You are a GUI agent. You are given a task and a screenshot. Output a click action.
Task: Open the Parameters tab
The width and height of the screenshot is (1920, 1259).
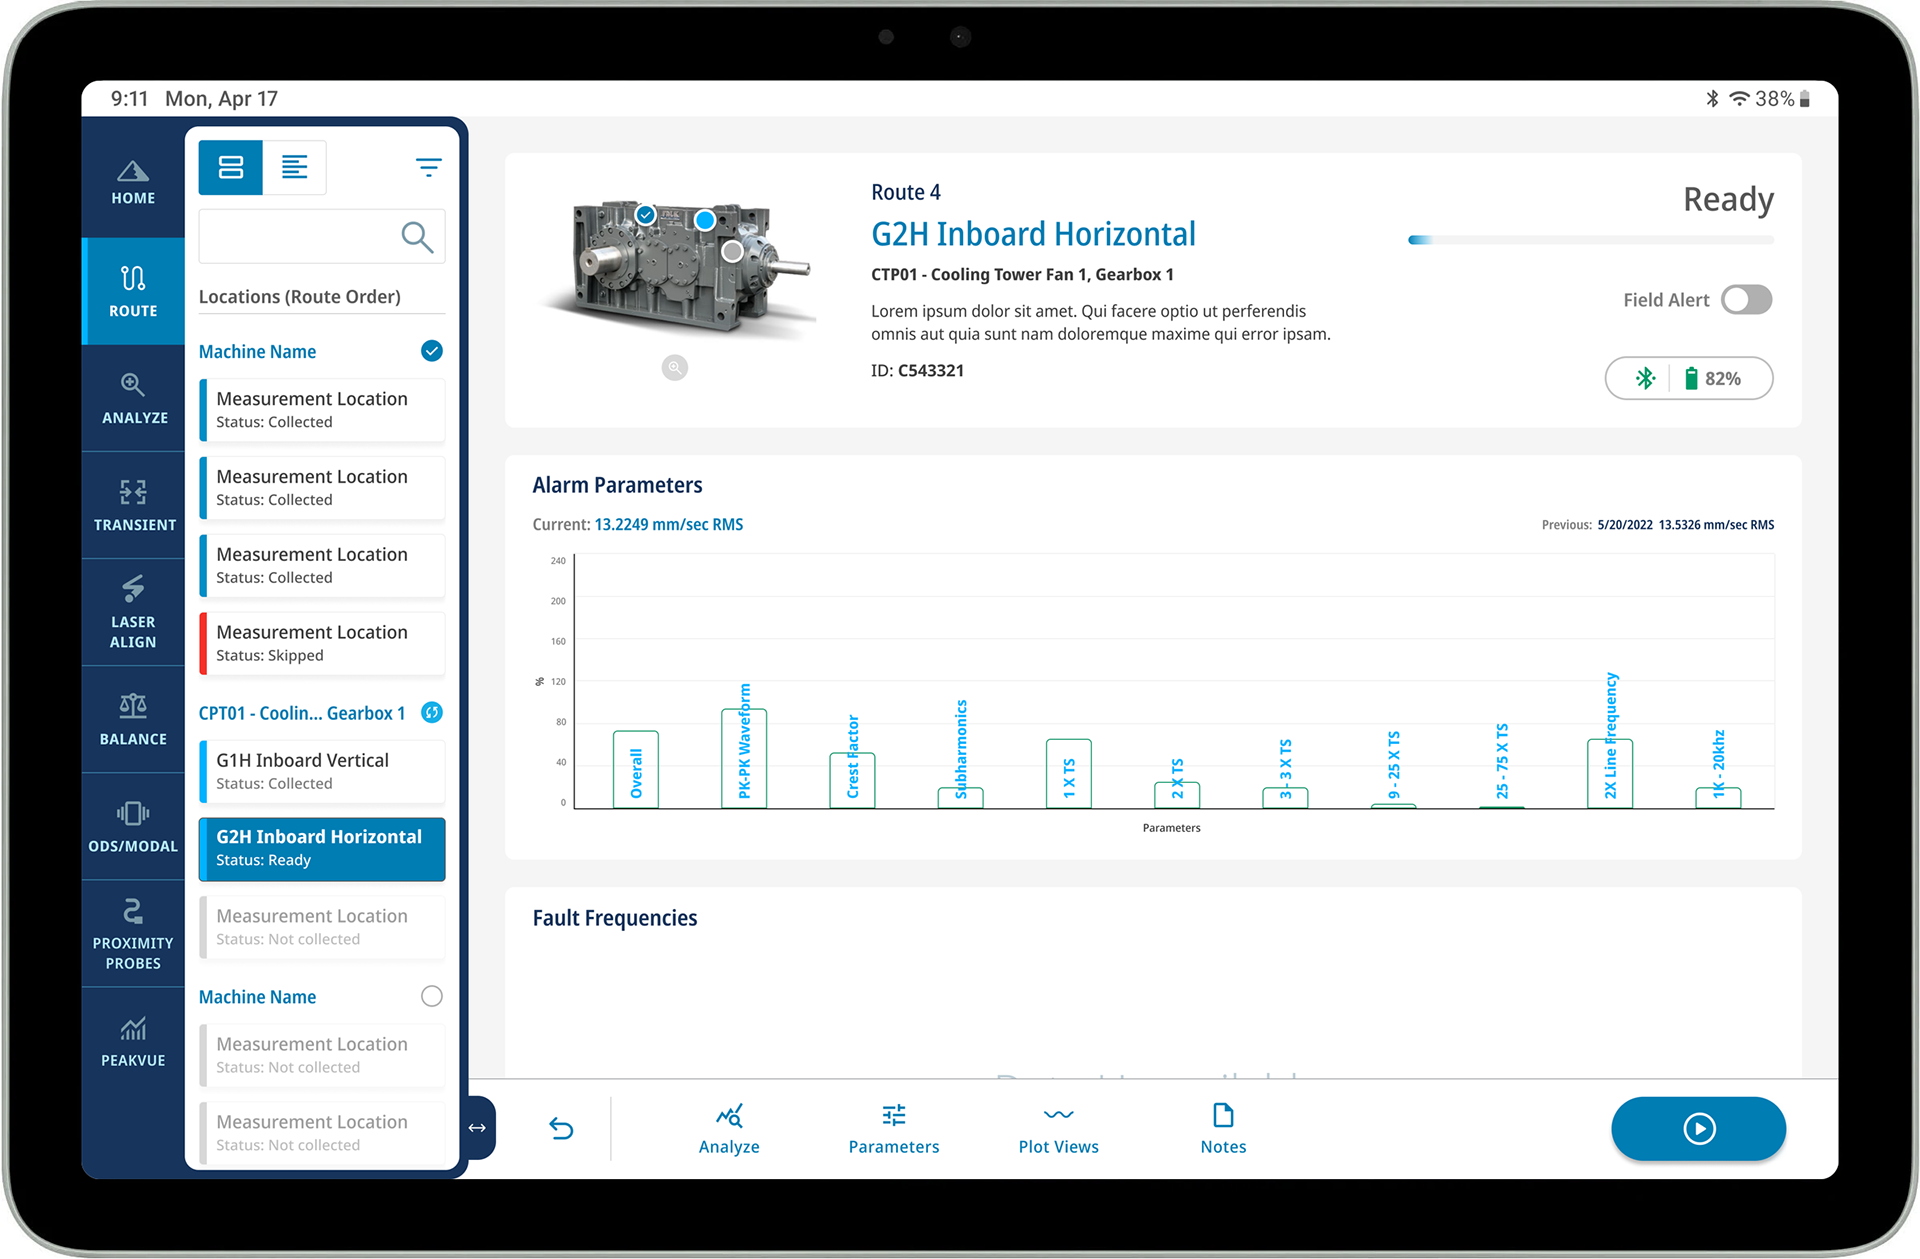pos(893,1129)
